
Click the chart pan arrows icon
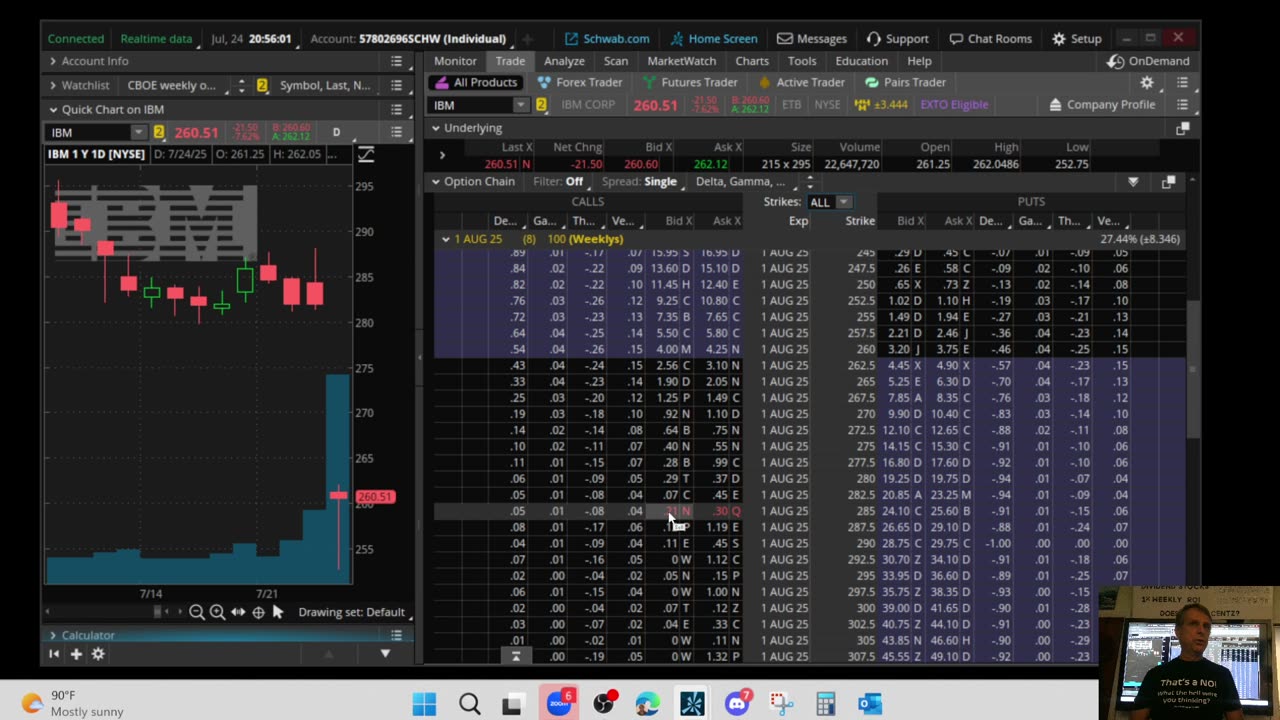tap(238, 612)
